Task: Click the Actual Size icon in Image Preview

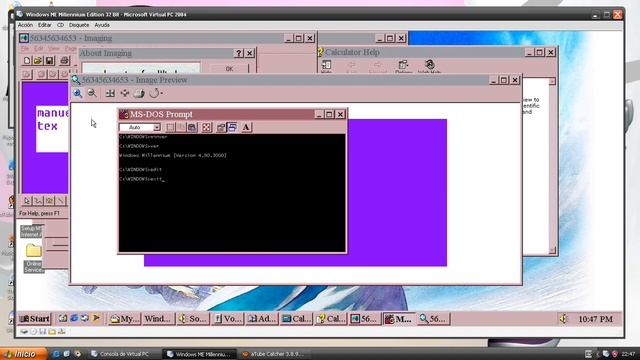Action: tap(110, 93)
